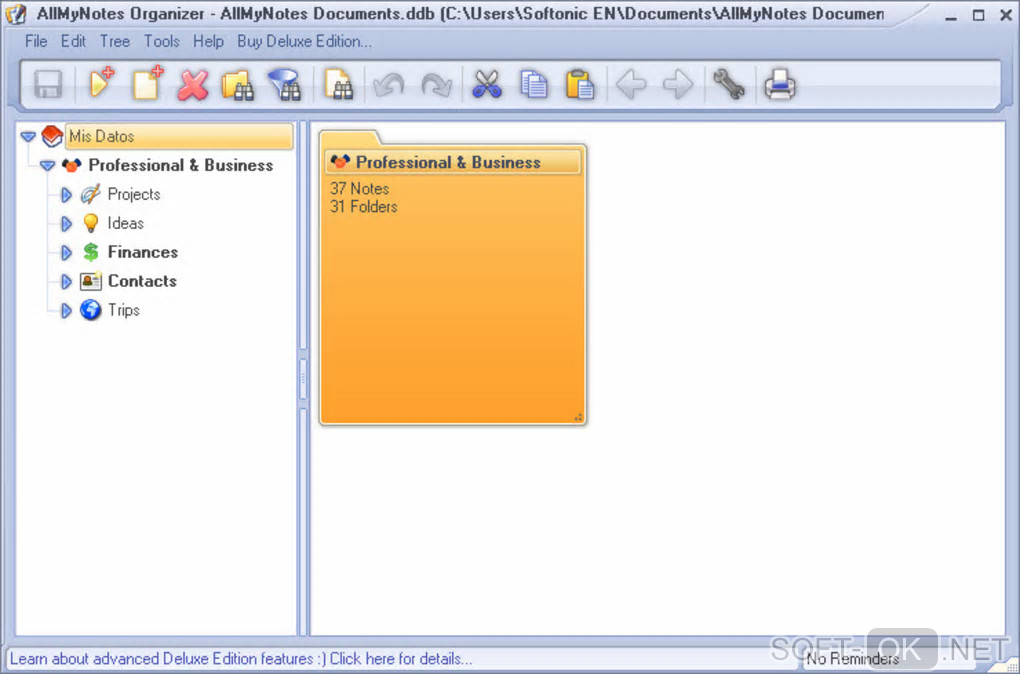Click Professional & Business folder card header
Viewport: 1020px width, 674px height.
pyautogui.click(x=453, y=162)
